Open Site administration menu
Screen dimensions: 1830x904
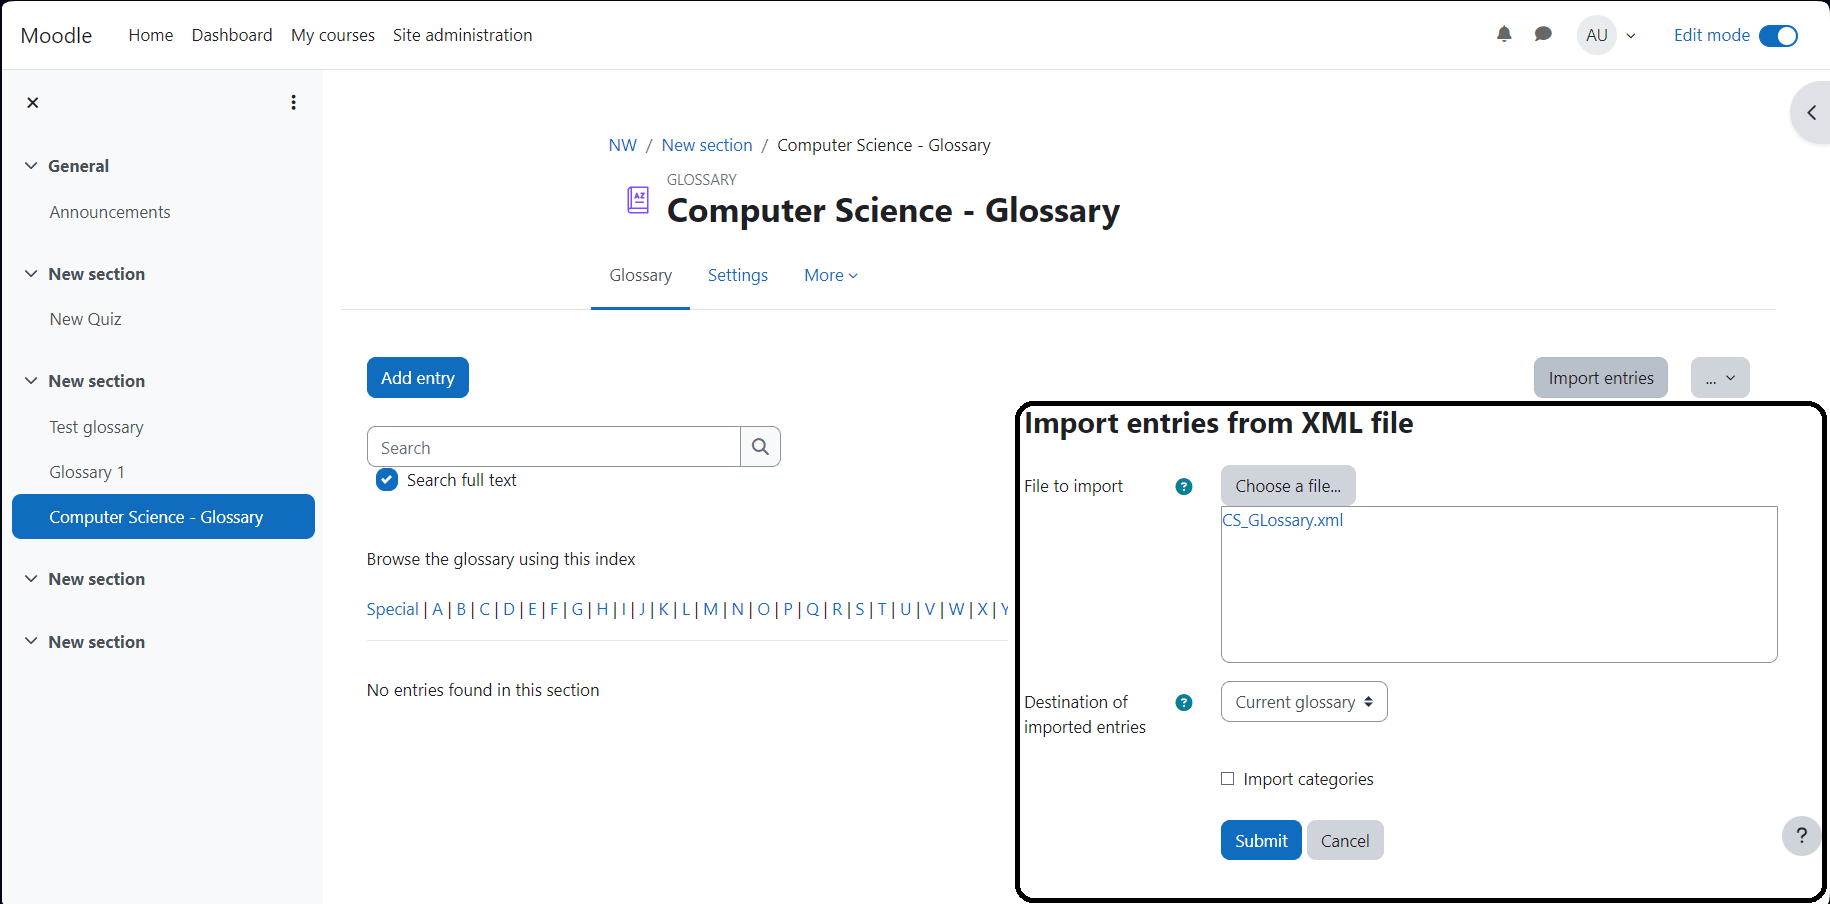tap(462, 35)
